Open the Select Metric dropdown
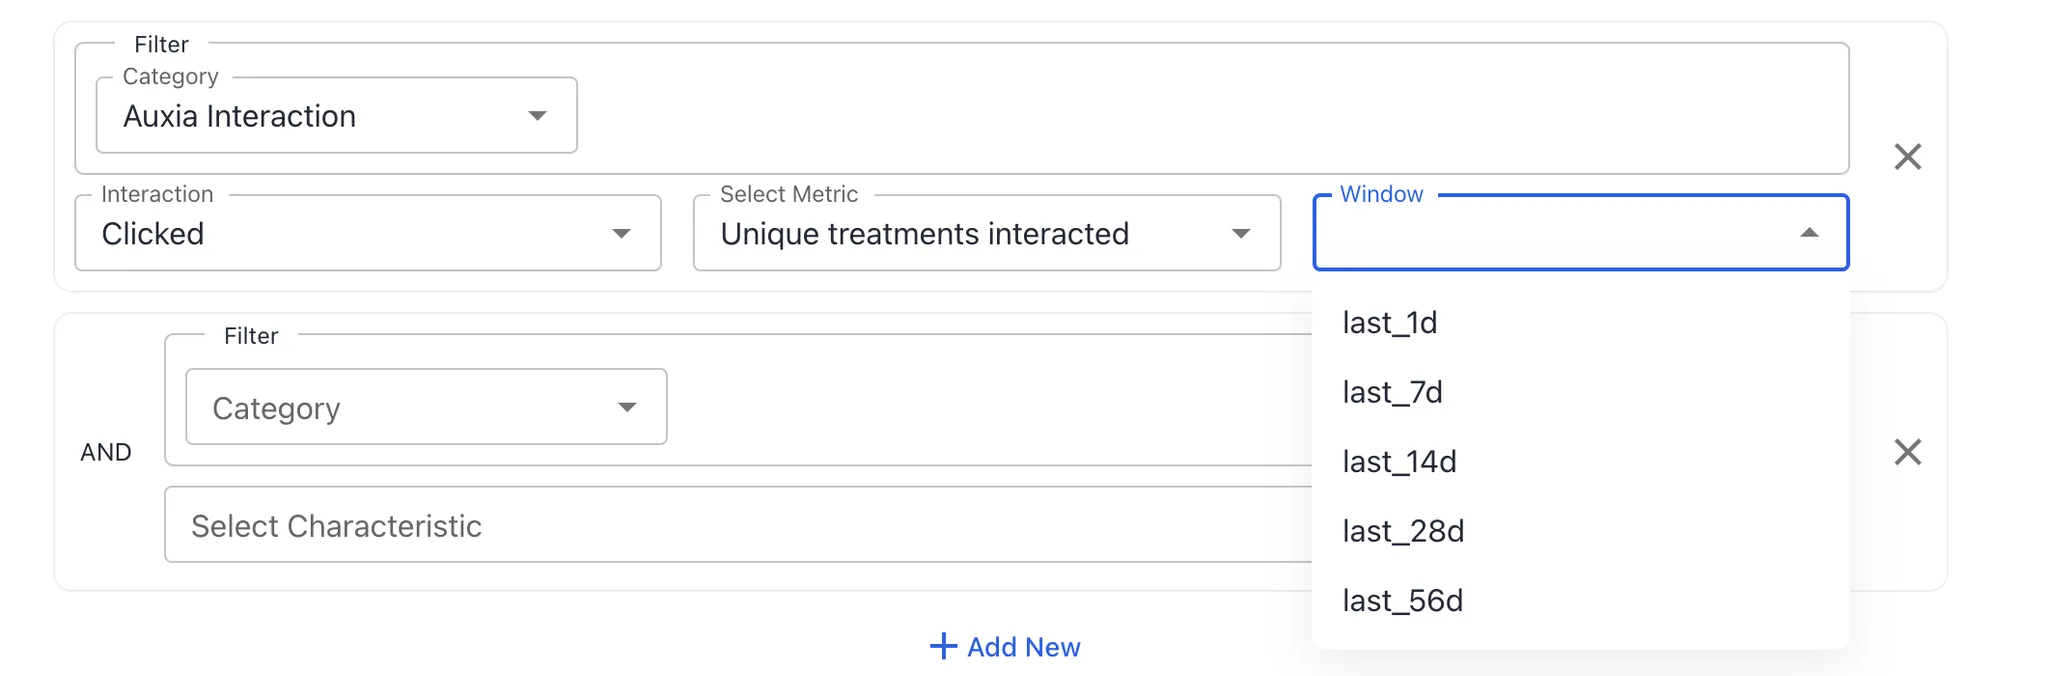The image size is (2048, 676). (986, 233)
